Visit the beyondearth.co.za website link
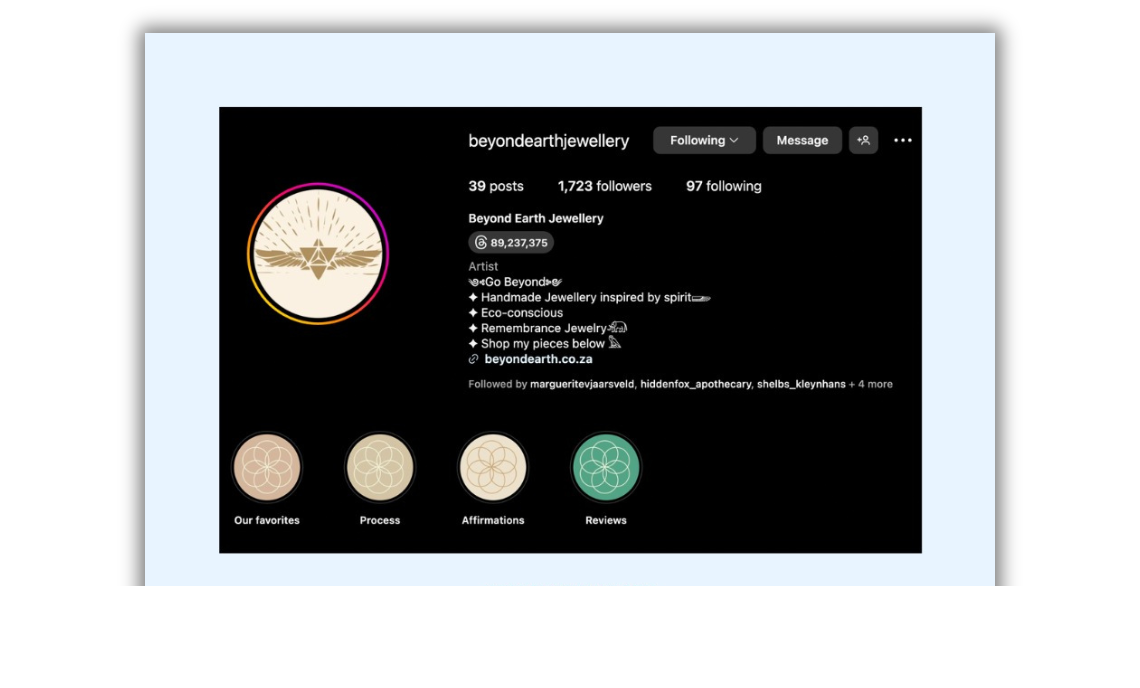Image resolution: width=1140 pixels, height=688 pixels. 538,360
